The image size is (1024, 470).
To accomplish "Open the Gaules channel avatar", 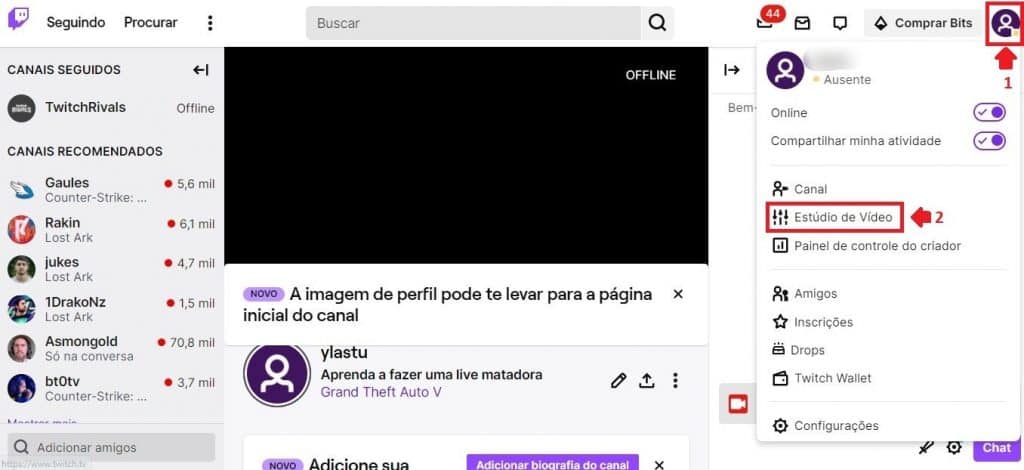I will tap(21, 190).
